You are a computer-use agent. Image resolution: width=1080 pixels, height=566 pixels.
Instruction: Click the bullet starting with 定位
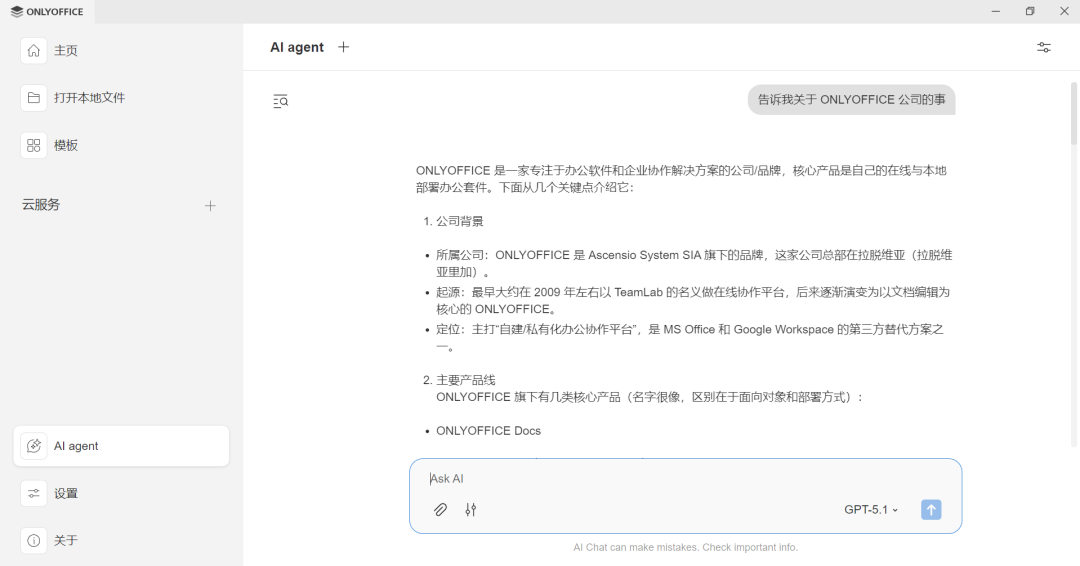pyautogui.click(x=689, y=338)
